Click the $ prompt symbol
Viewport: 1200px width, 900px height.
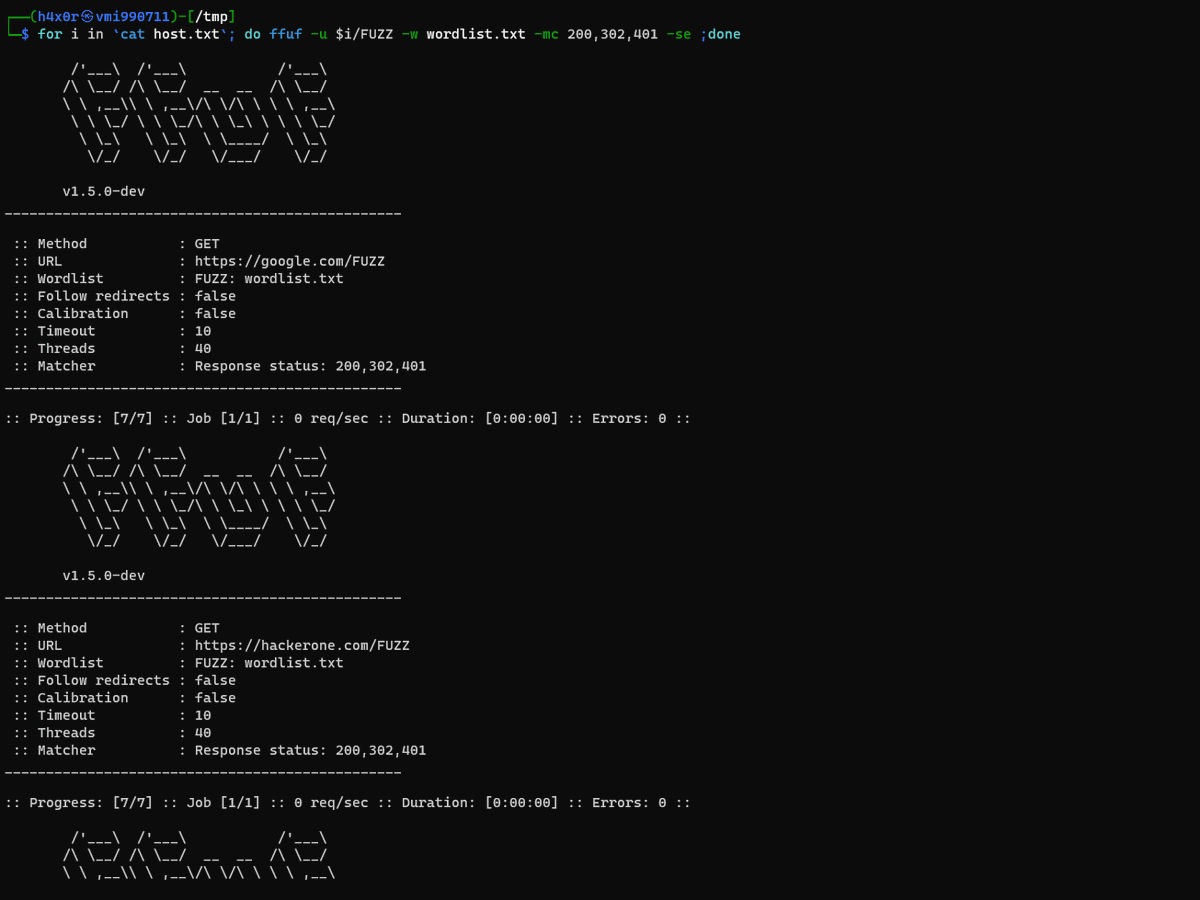pyautogui.click(x=26, y=34)
